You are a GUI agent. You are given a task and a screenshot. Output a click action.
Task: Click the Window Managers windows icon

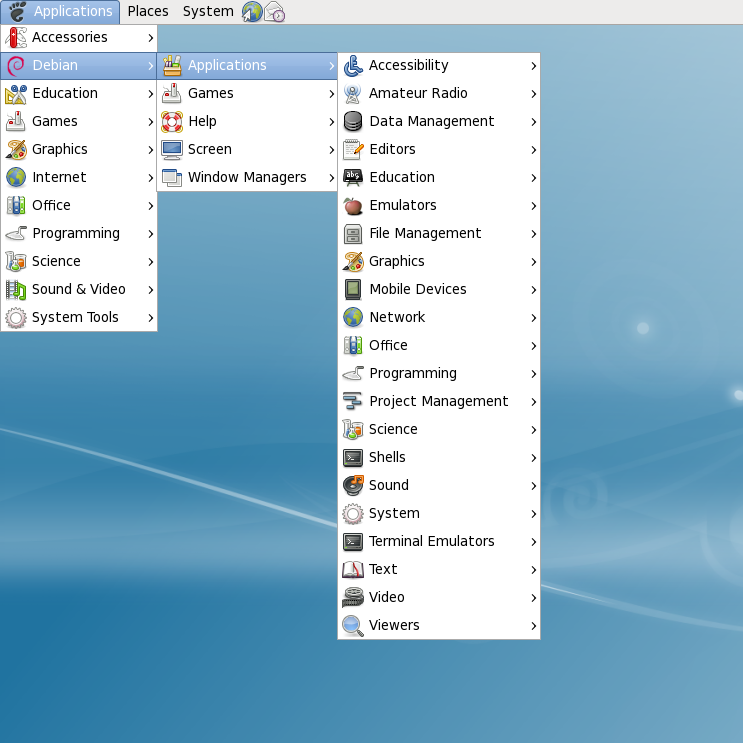coord(172,178)
